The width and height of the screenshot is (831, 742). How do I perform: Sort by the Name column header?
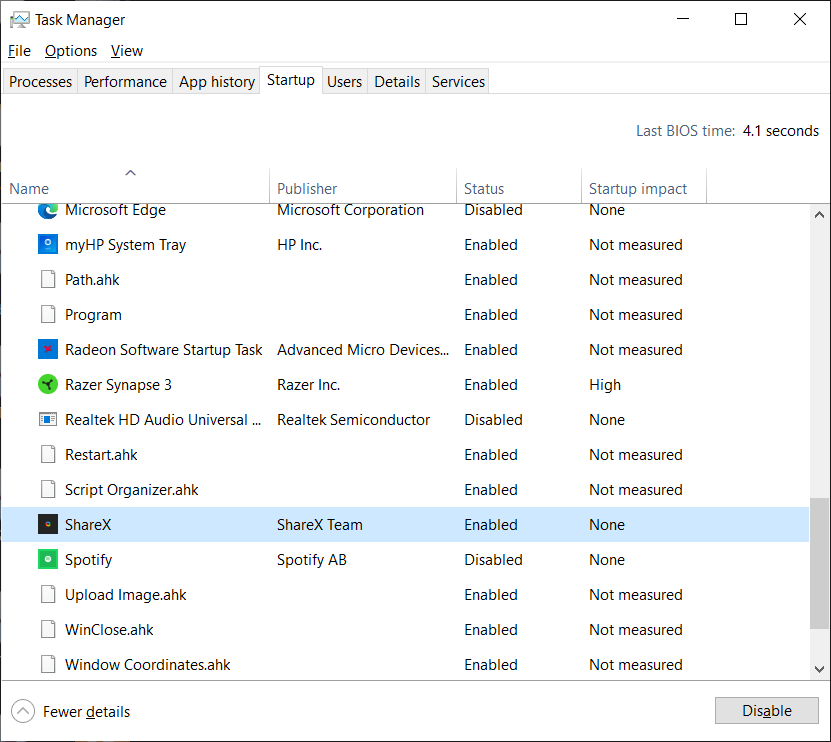coord(29,188)
